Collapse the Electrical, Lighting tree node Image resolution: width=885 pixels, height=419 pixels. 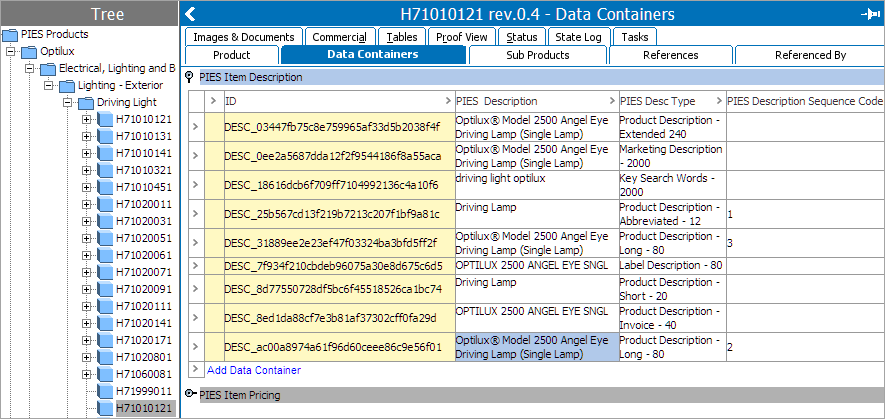click(x=30, y=69)
